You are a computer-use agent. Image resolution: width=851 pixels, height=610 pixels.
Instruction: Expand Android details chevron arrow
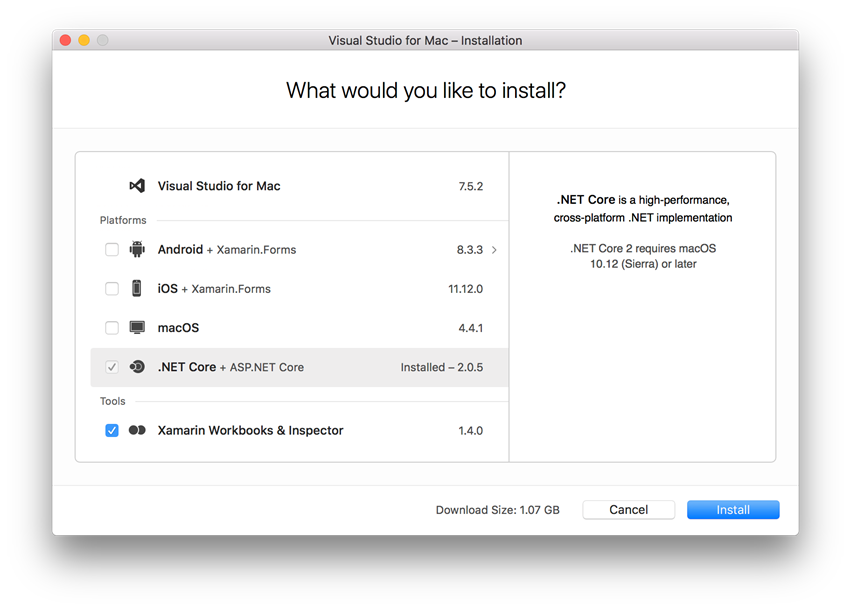[x=494, y=250]
